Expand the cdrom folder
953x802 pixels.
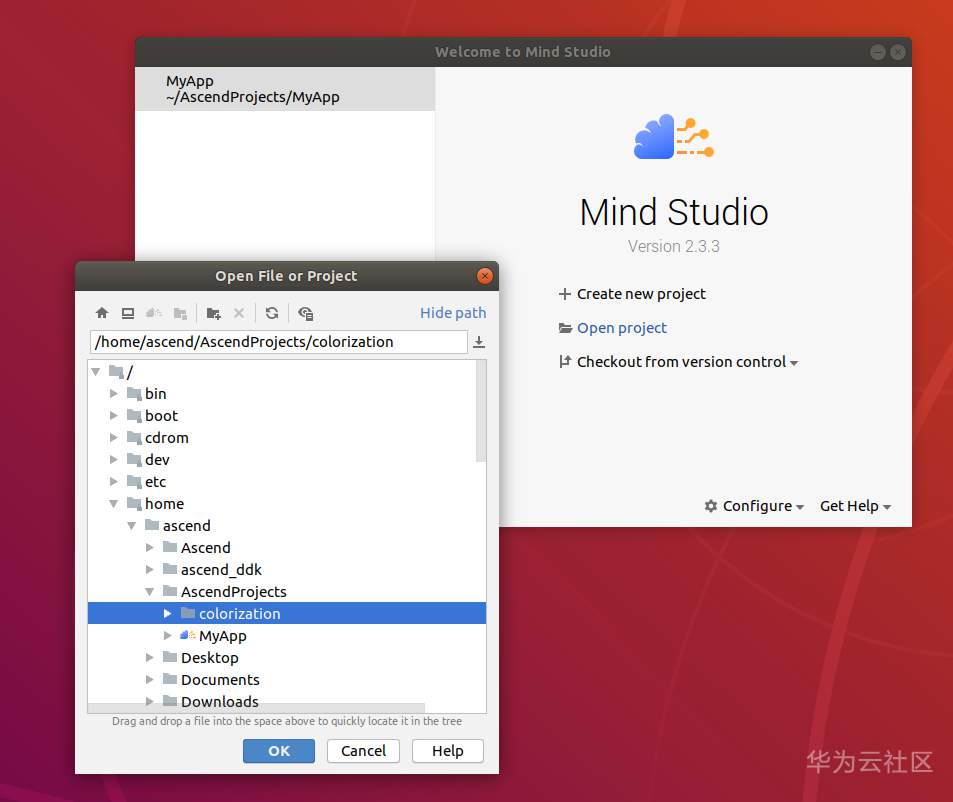pyautogui.click(x=114, y=437)
